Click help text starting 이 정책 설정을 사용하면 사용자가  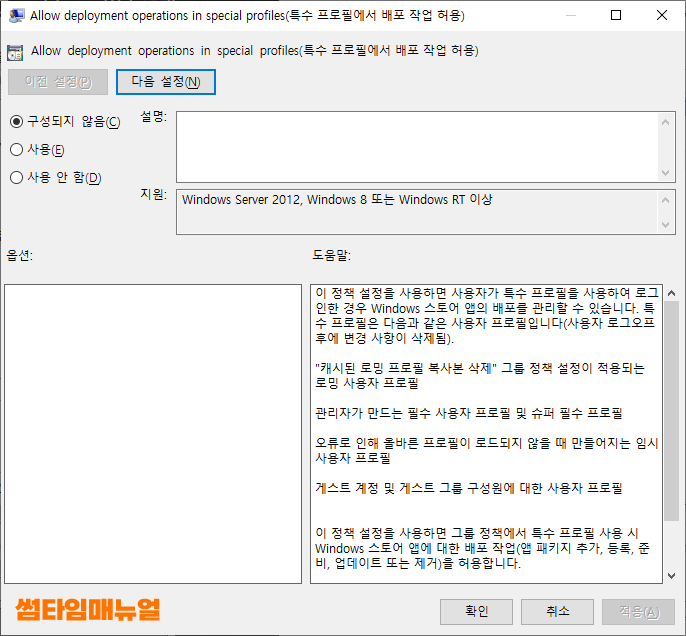pos(486,315)
